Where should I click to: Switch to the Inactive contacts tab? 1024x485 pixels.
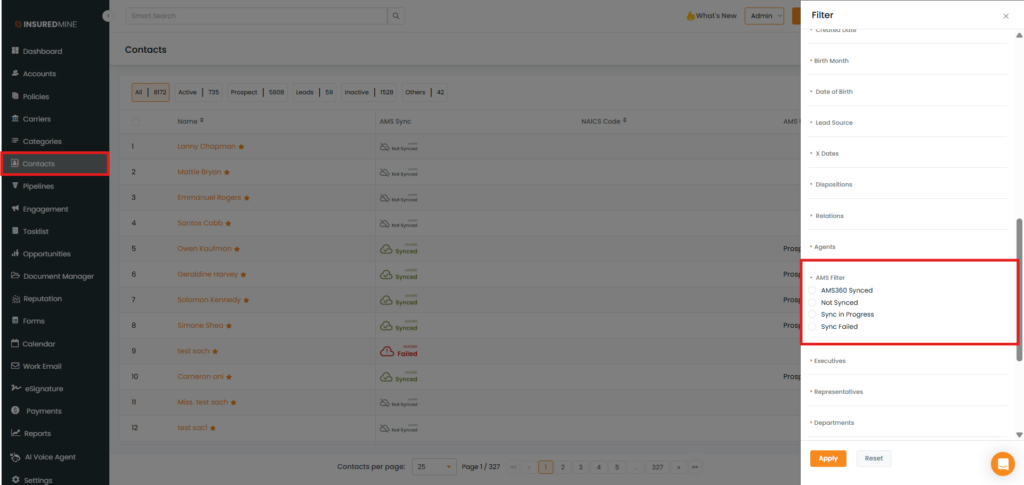point(356,92)
